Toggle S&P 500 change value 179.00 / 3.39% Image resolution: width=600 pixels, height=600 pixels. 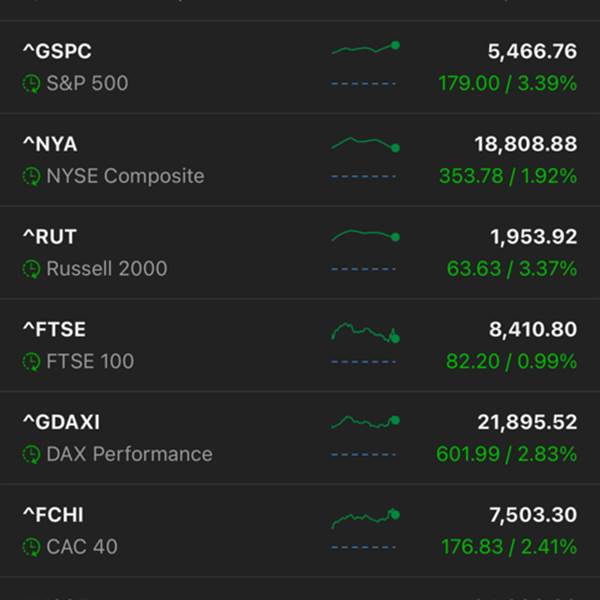click(x=507, y=83)
